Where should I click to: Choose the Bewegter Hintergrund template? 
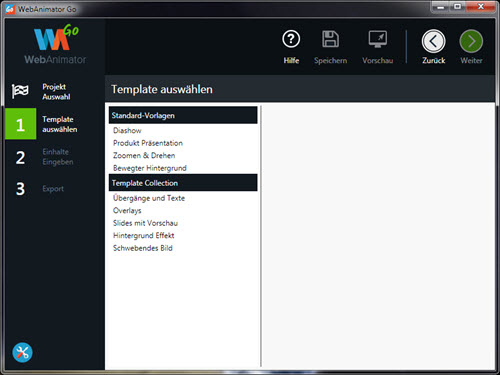149,168
